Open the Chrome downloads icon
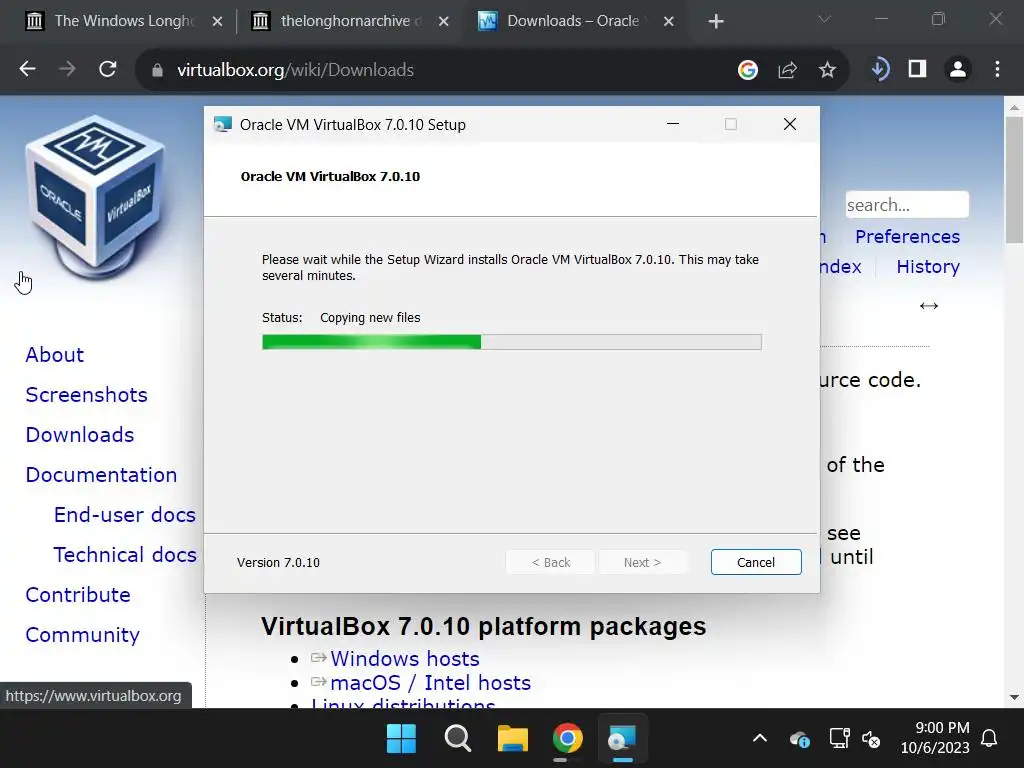The width and height of the screenshot is (1024, 768). point(880,69)
